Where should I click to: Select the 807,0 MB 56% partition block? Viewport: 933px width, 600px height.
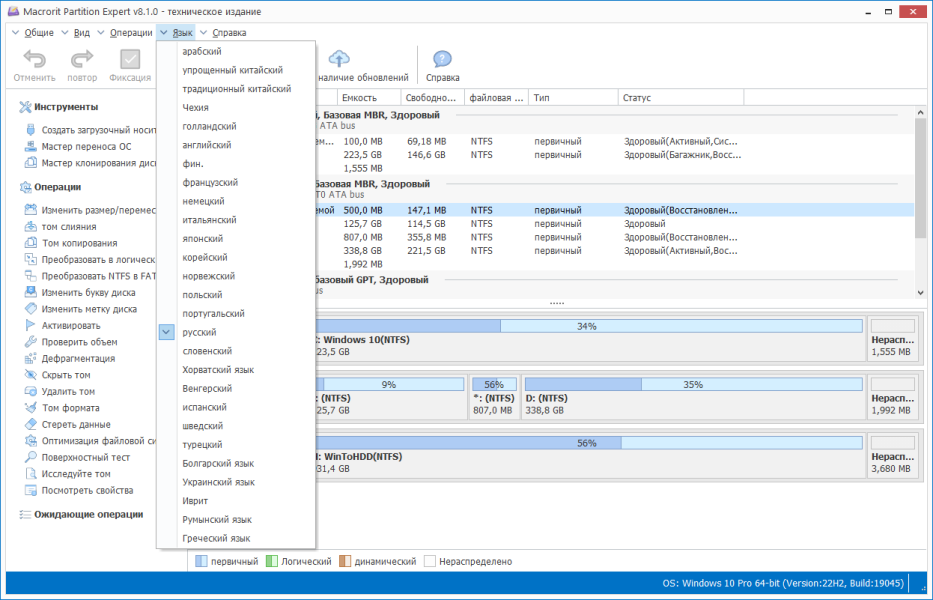(494, 397)
